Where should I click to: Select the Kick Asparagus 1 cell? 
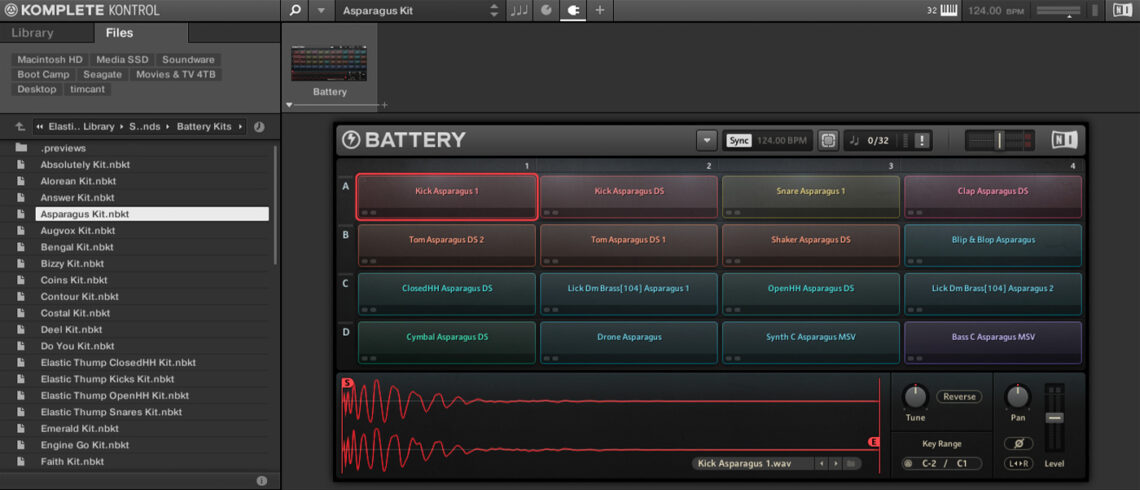point(447,197)
